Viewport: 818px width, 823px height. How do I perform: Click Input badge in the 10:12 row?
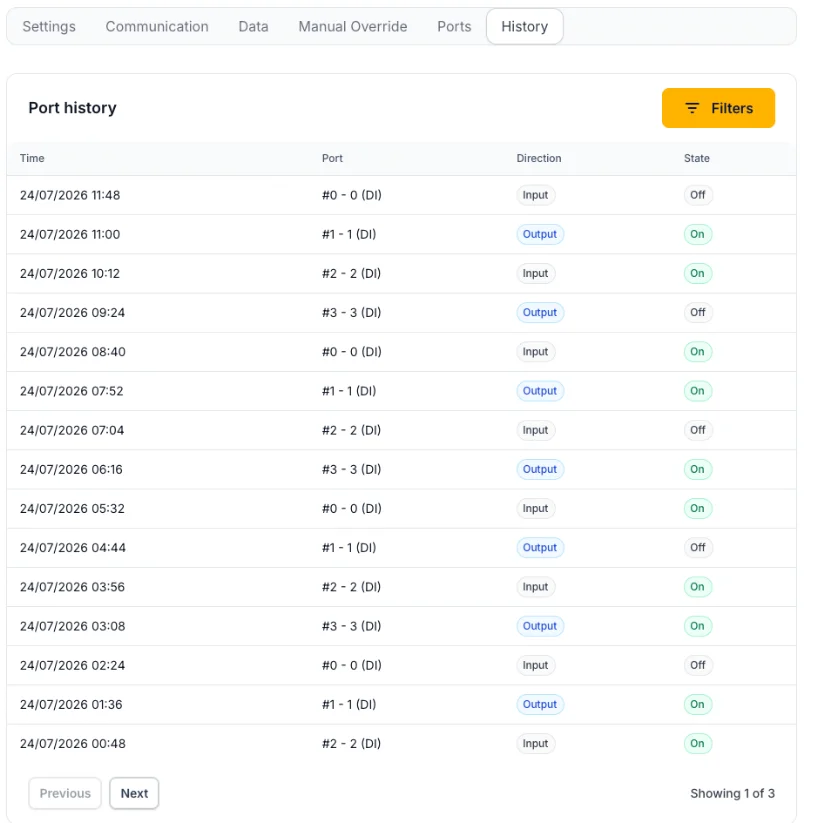(536, 273)
